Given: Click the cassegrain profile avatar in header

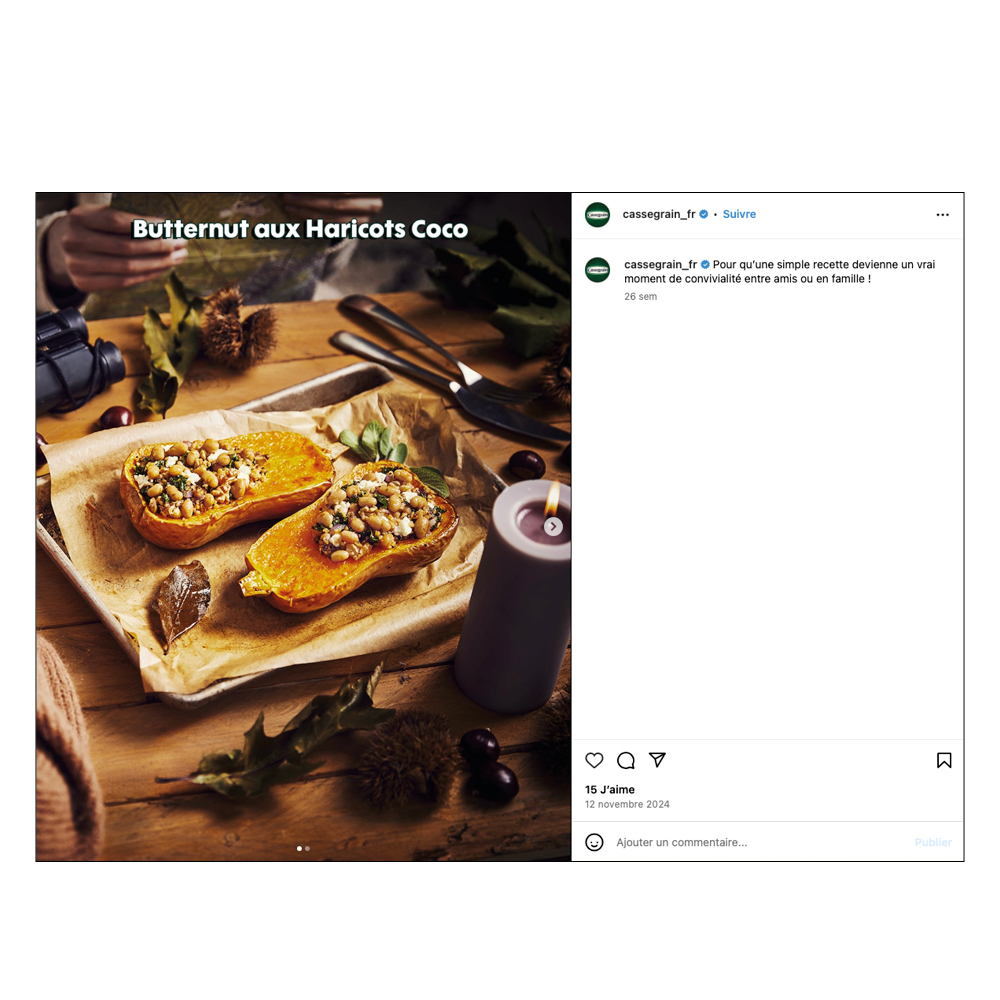Looking at the screenshot, I should pyautogui.click(x=598, y=215).
